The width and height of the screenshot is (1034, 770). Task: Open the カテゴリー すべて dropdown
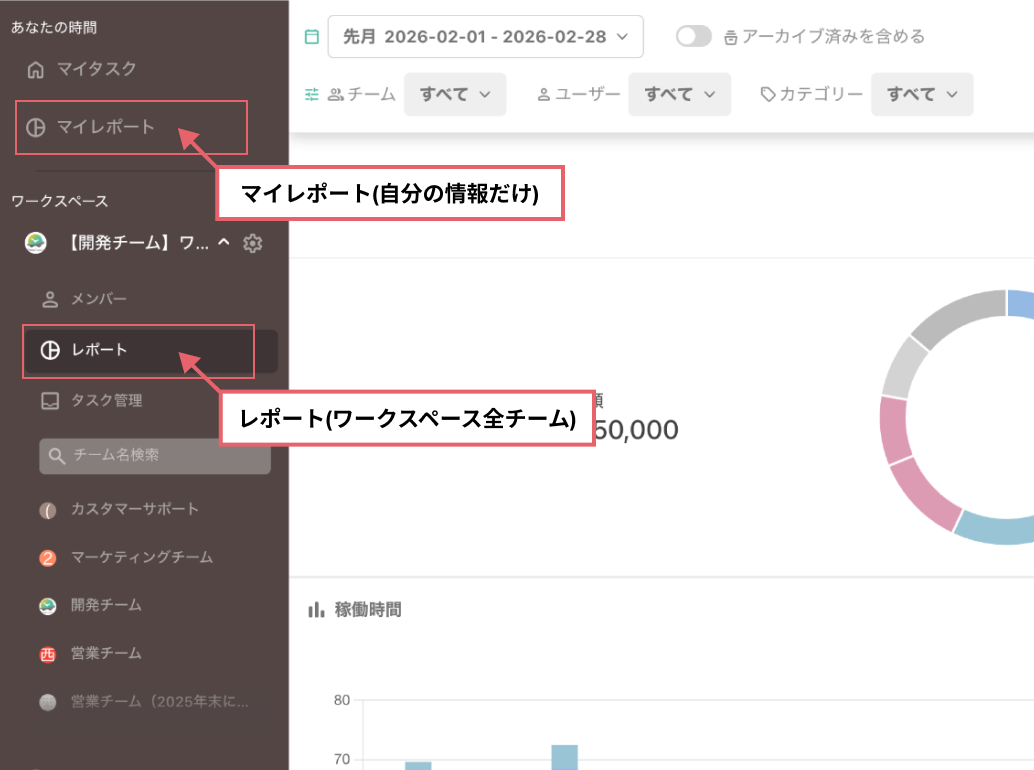point(921,92)
